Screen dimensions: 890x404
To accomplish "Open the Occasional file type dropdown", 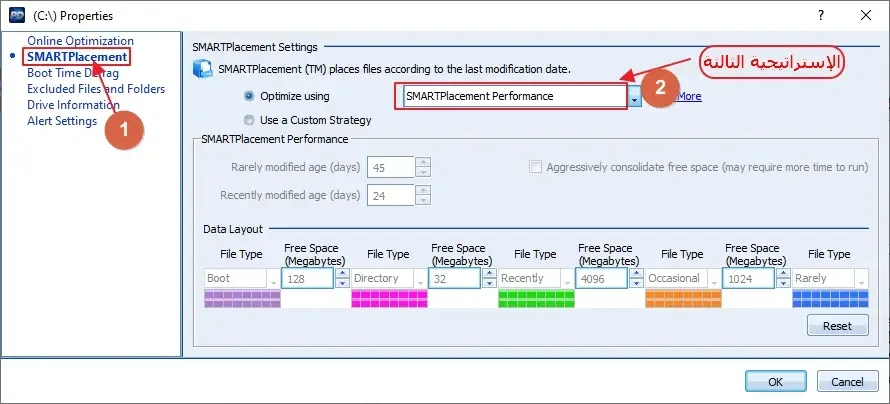I will [715, 279].
